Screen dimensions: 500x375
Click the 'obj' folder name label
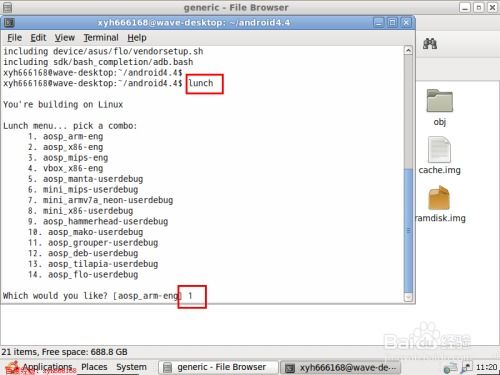440,122
